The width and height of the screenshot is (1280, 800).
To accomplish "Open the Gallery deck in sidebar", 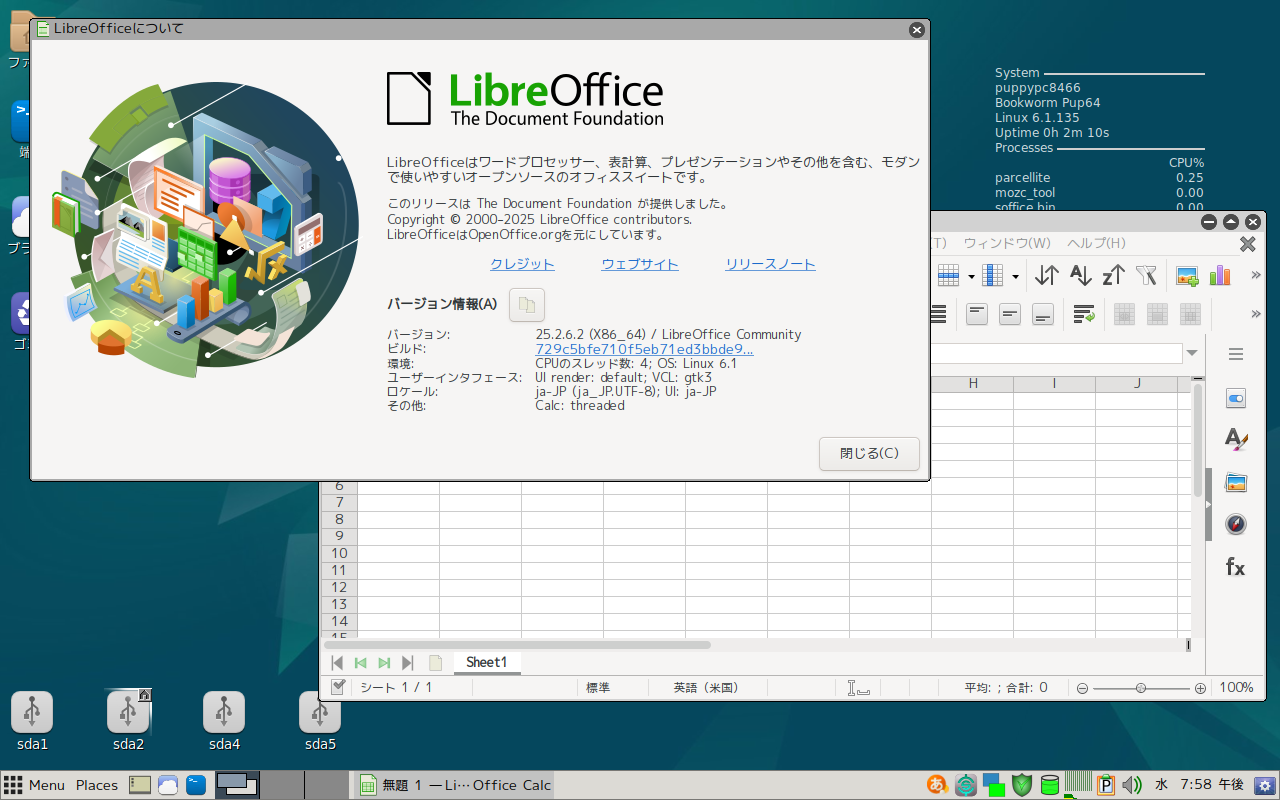I will tap(1236, 482).
